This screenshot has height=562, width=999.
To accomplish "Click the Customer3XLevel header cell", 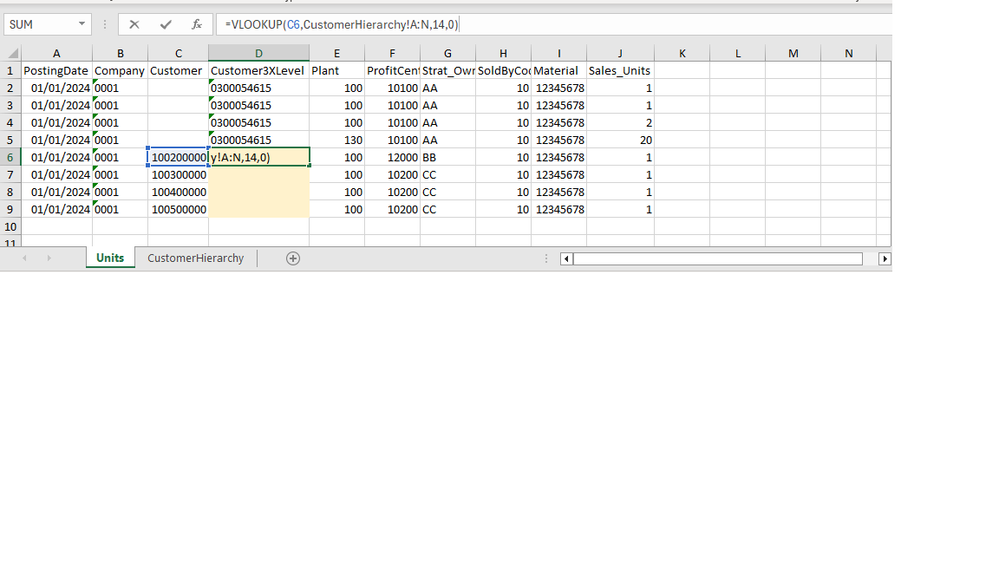I will [x=259, y=71].
